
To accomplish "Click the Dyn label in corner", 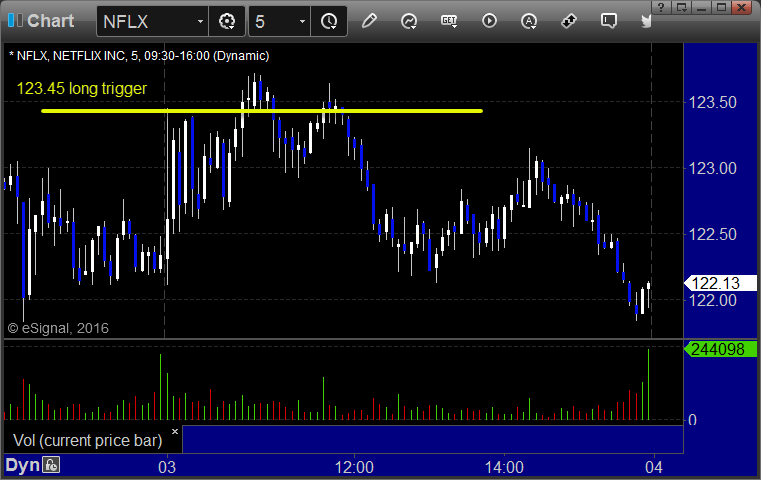I will coord(22,465).
